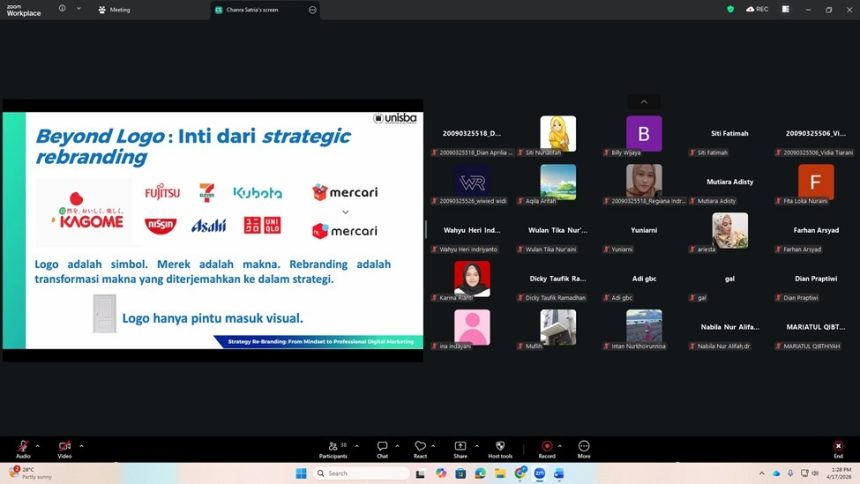Expand dropdown next to meeting info icon
The width and height of the screenshot is (860, 484).
[x=78, y=9]
